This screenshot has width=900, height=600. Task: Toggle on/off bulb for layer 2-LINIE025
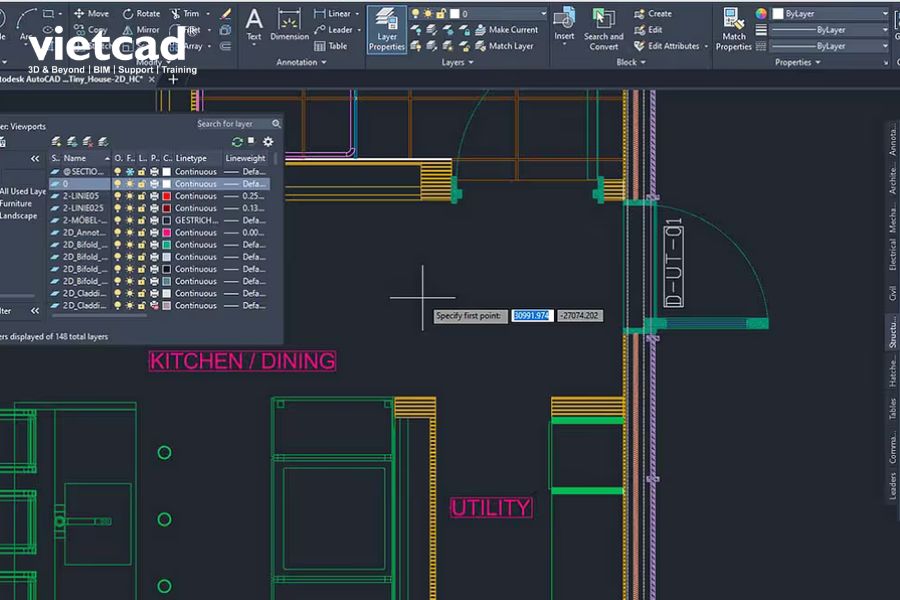click(x=118, y=208)
